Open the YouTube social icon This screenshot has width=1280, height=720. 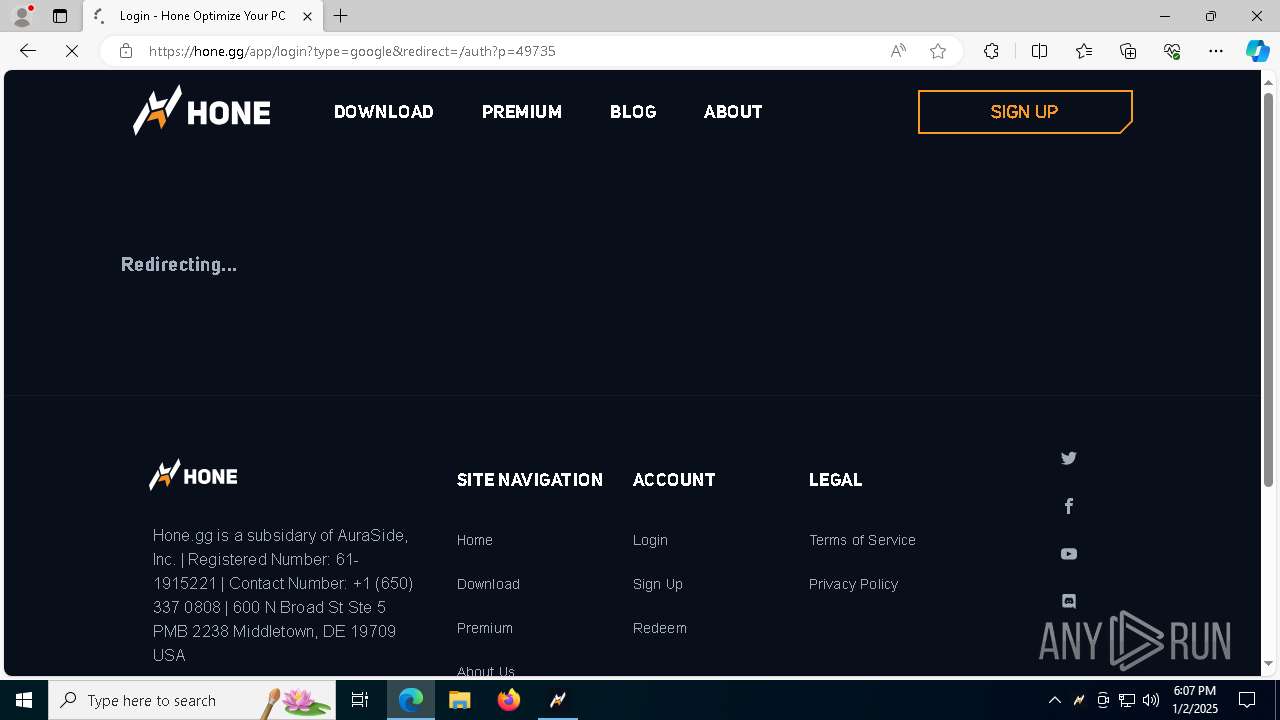coord(1069,554)
